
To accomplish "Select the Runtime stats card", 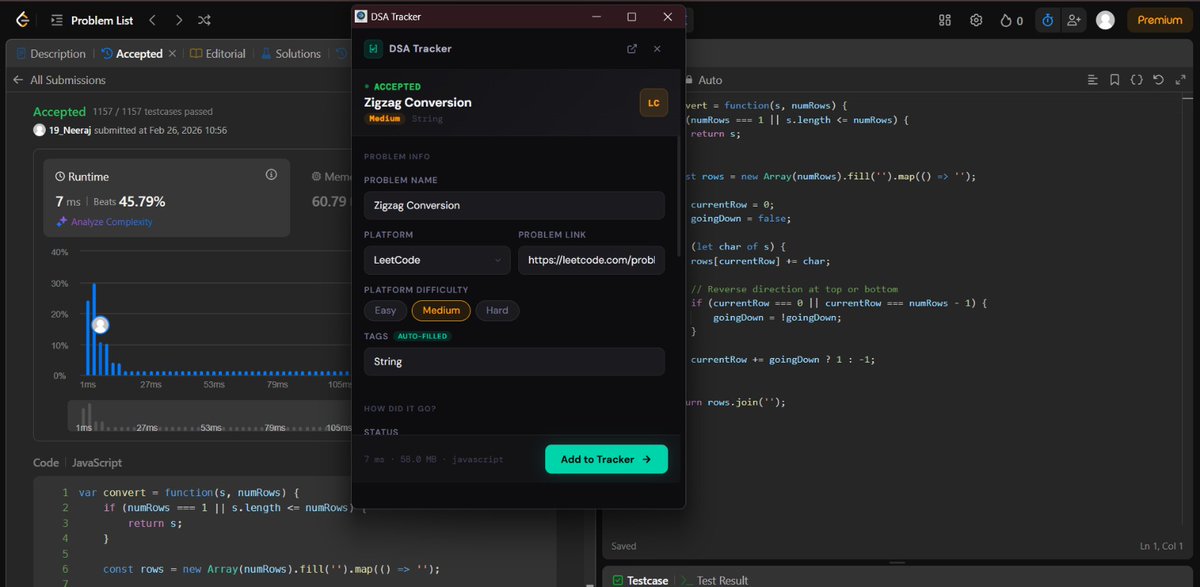I will click(168, 198).
